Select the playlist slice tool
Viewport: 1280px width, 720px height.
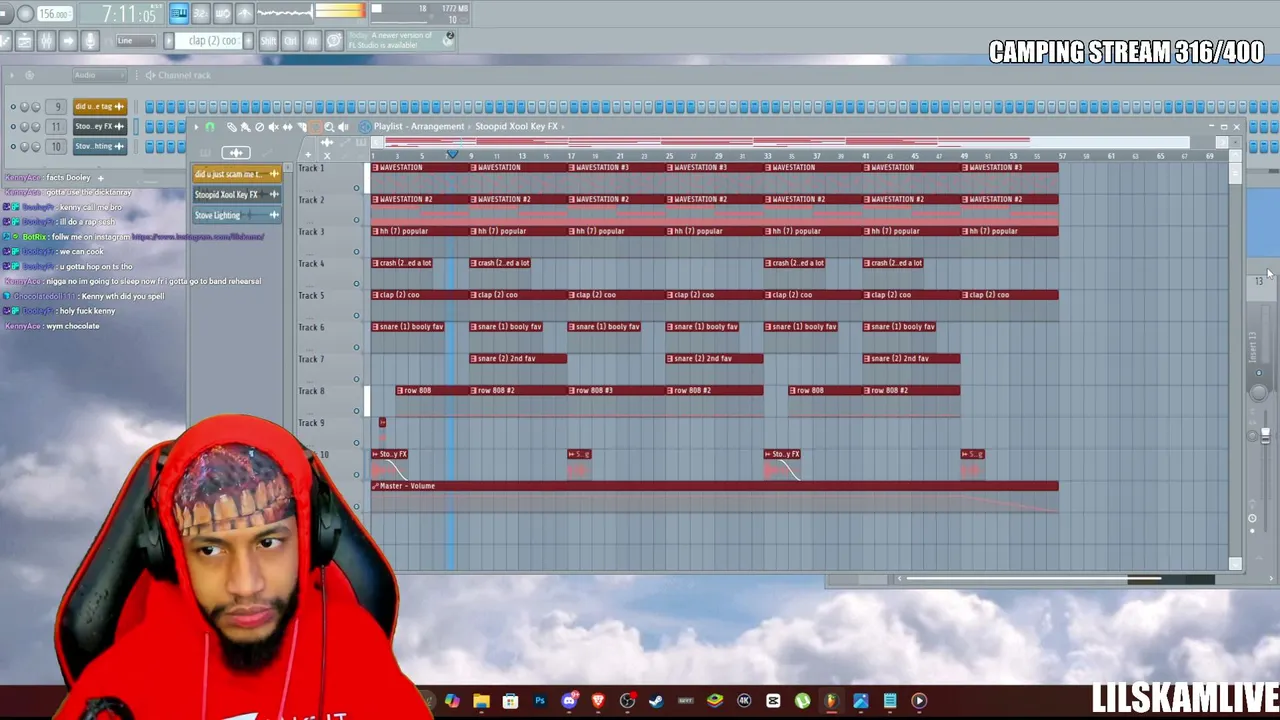point(302,127)
